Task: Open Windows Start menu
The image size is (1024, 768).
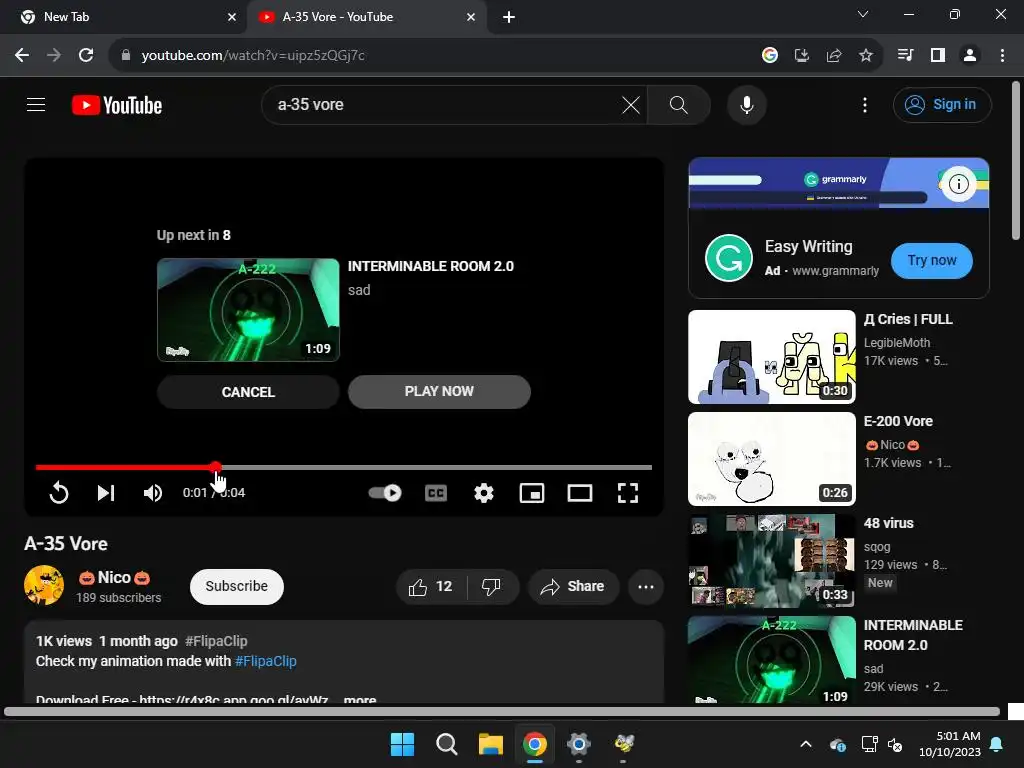Action: 402,744
